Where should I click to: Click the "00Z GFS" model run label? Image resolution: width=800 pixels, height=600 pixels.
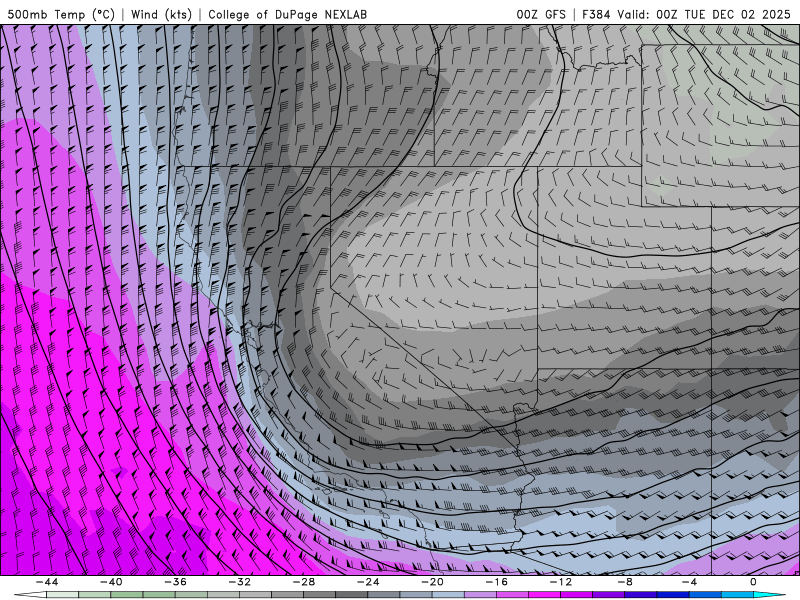tap(541, 14)
